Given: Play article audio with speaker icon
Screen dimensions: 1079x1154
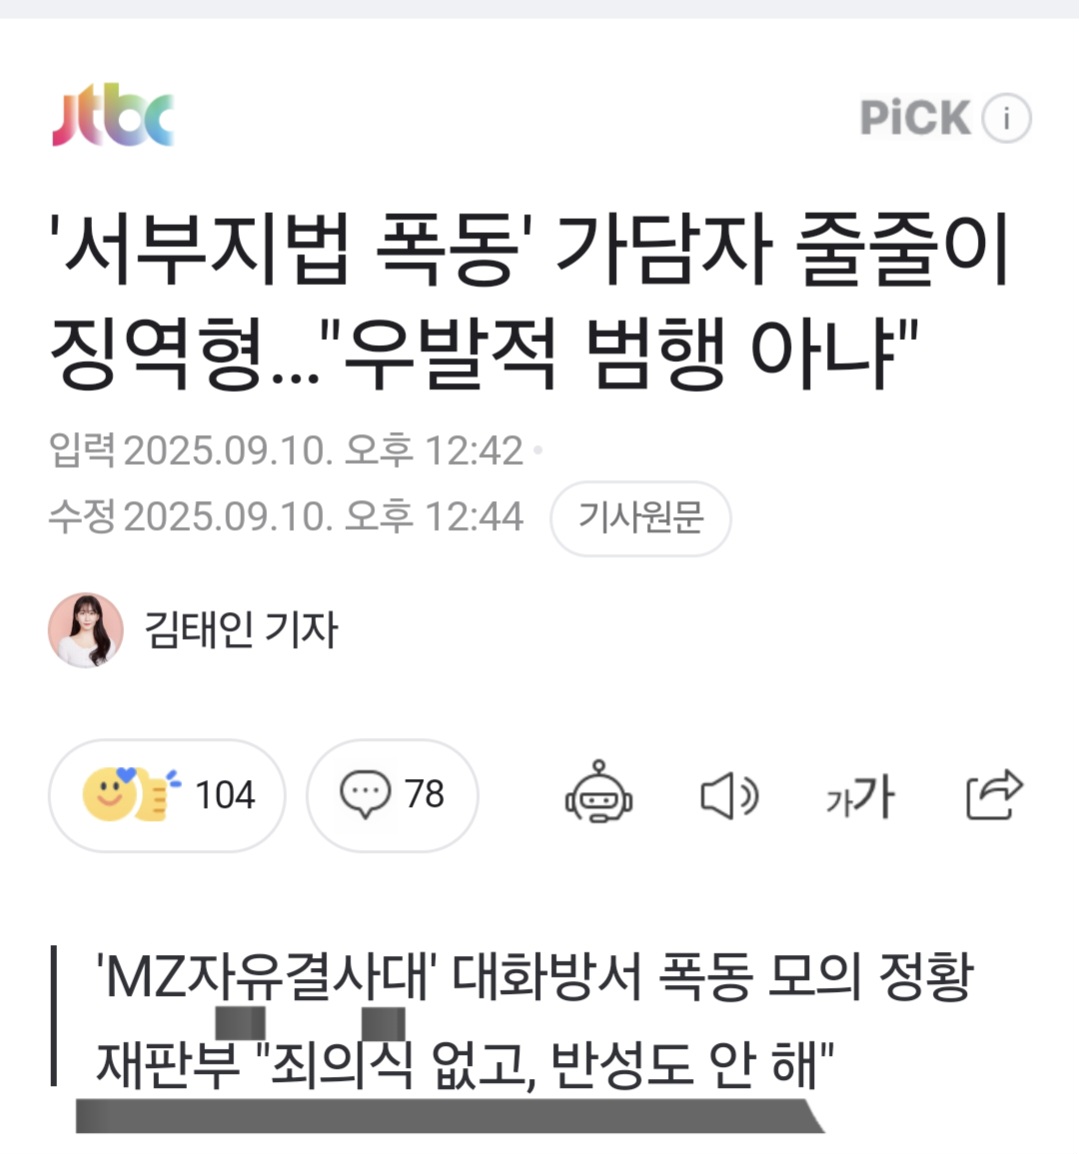Looking at the screenshot, I should coord(729,796).
